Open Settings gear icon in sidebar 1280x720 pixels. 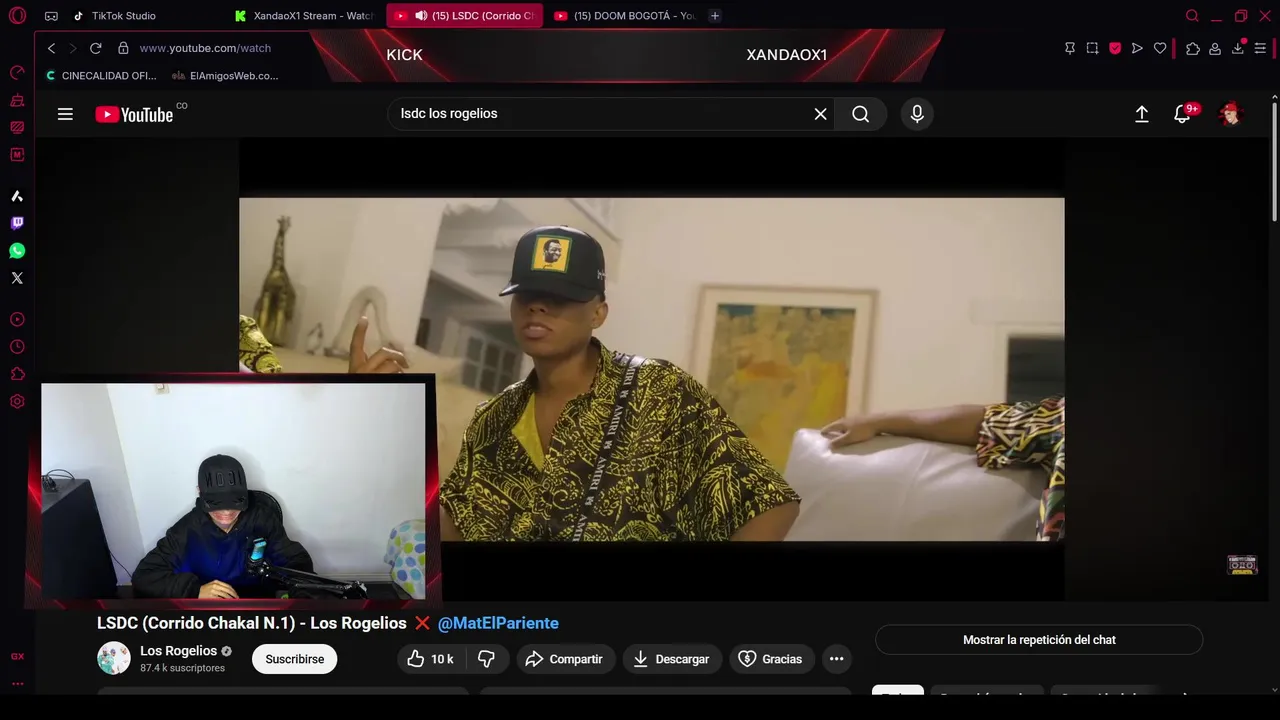(17, 402)
